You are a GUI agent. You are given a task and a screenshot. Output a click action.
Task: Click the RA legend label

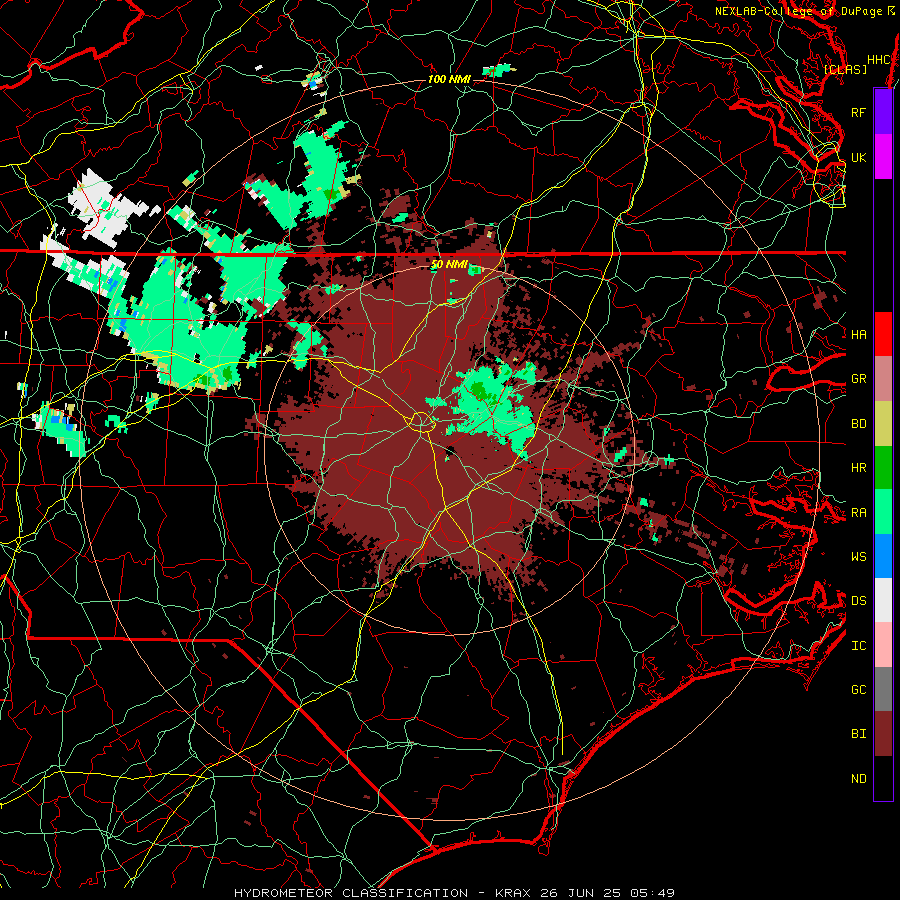pyautogui.click(x=858, y=513)
